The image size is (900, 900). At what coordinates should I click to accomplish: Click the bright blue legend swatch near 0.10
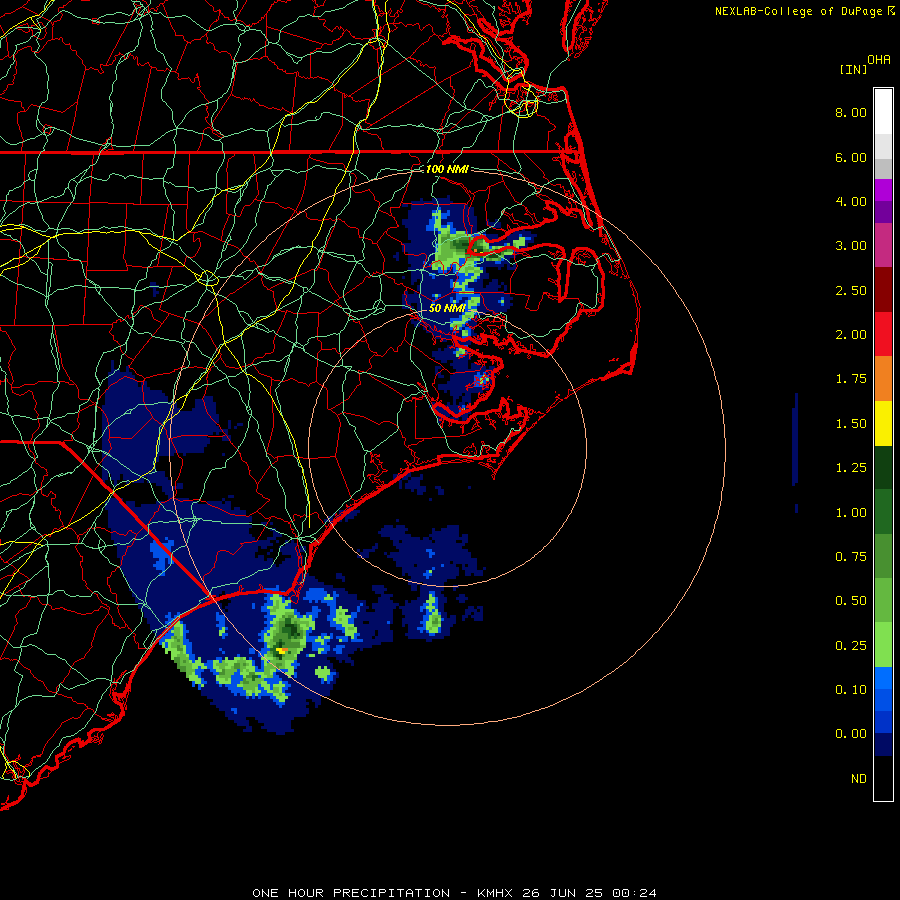[883, 678]
